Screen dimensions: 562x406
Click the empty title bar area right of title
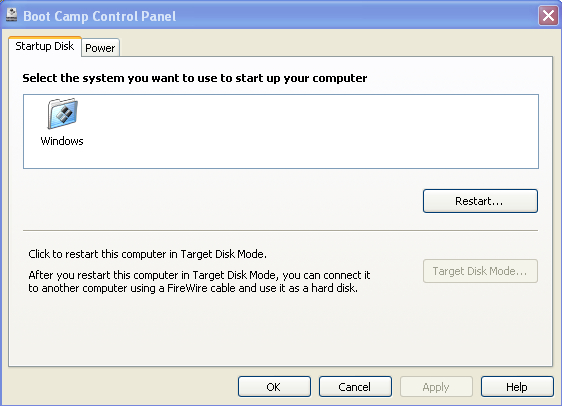pyautogui.click(x=357, y=16)
